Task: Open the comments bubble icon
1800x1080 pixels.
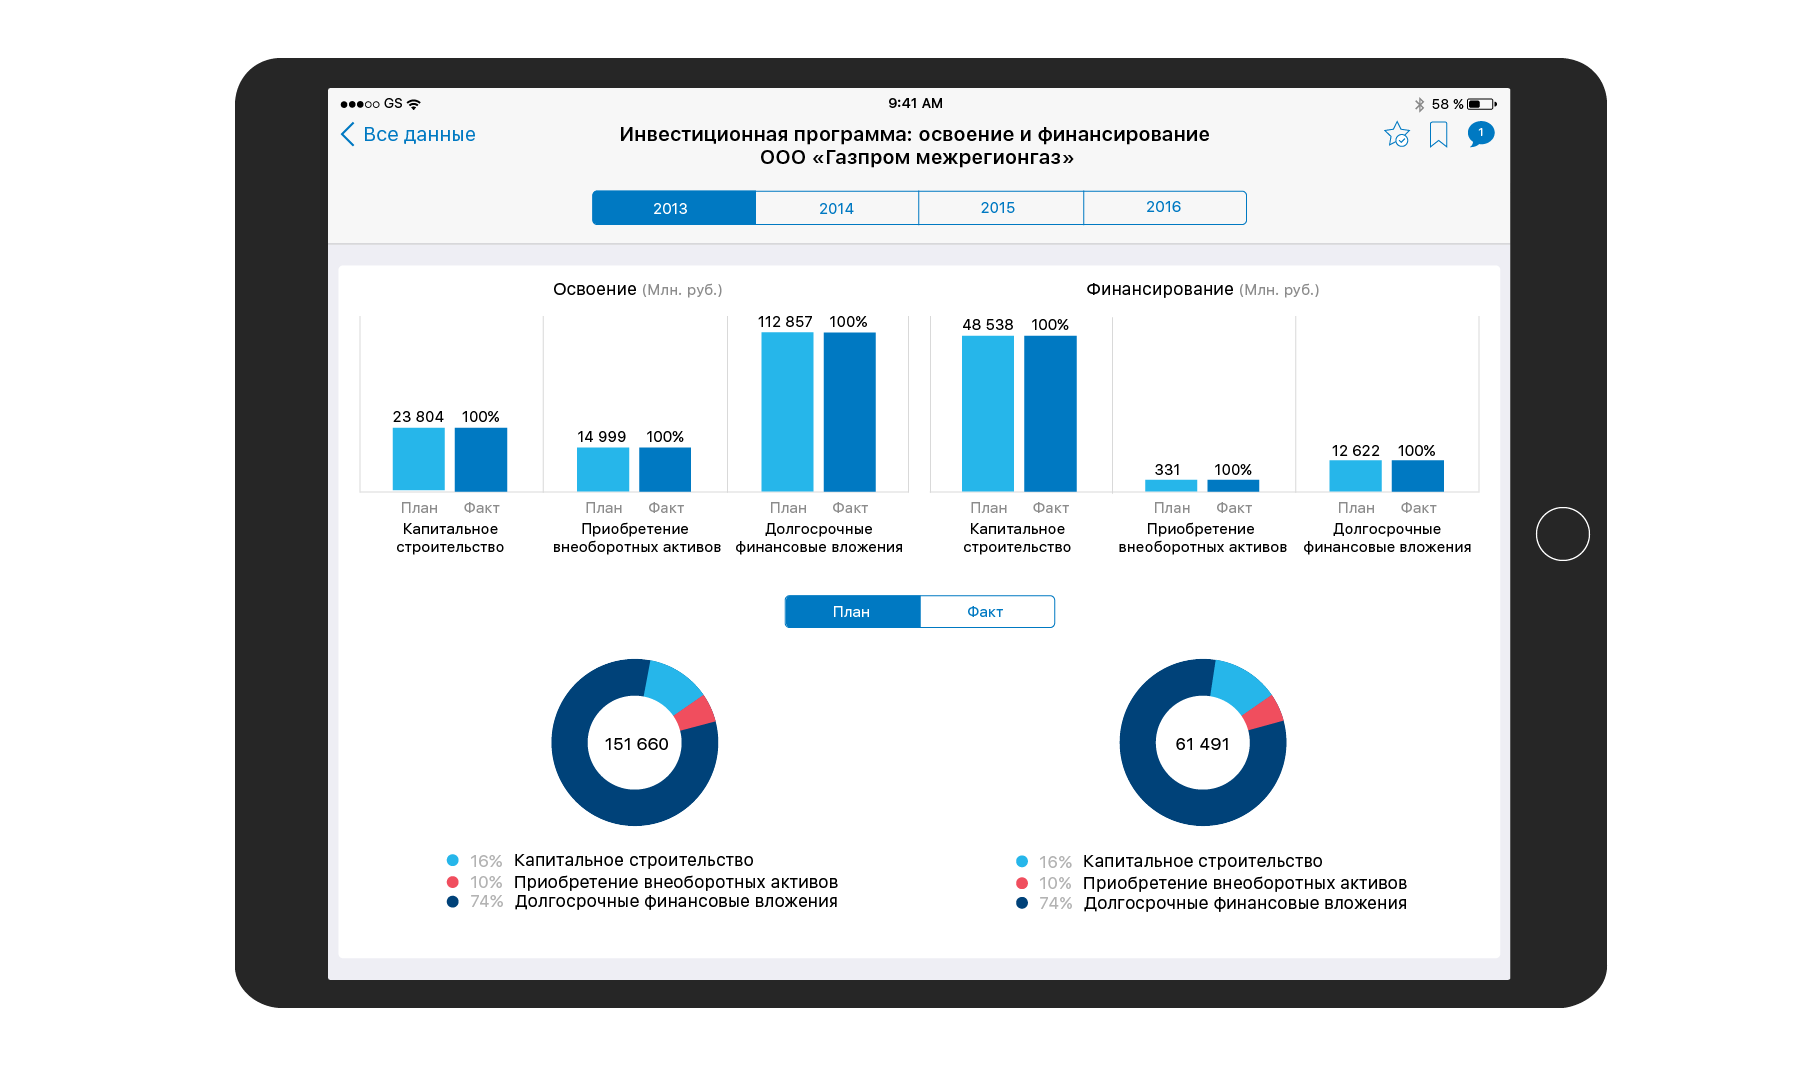Action: coord(1480,134)
